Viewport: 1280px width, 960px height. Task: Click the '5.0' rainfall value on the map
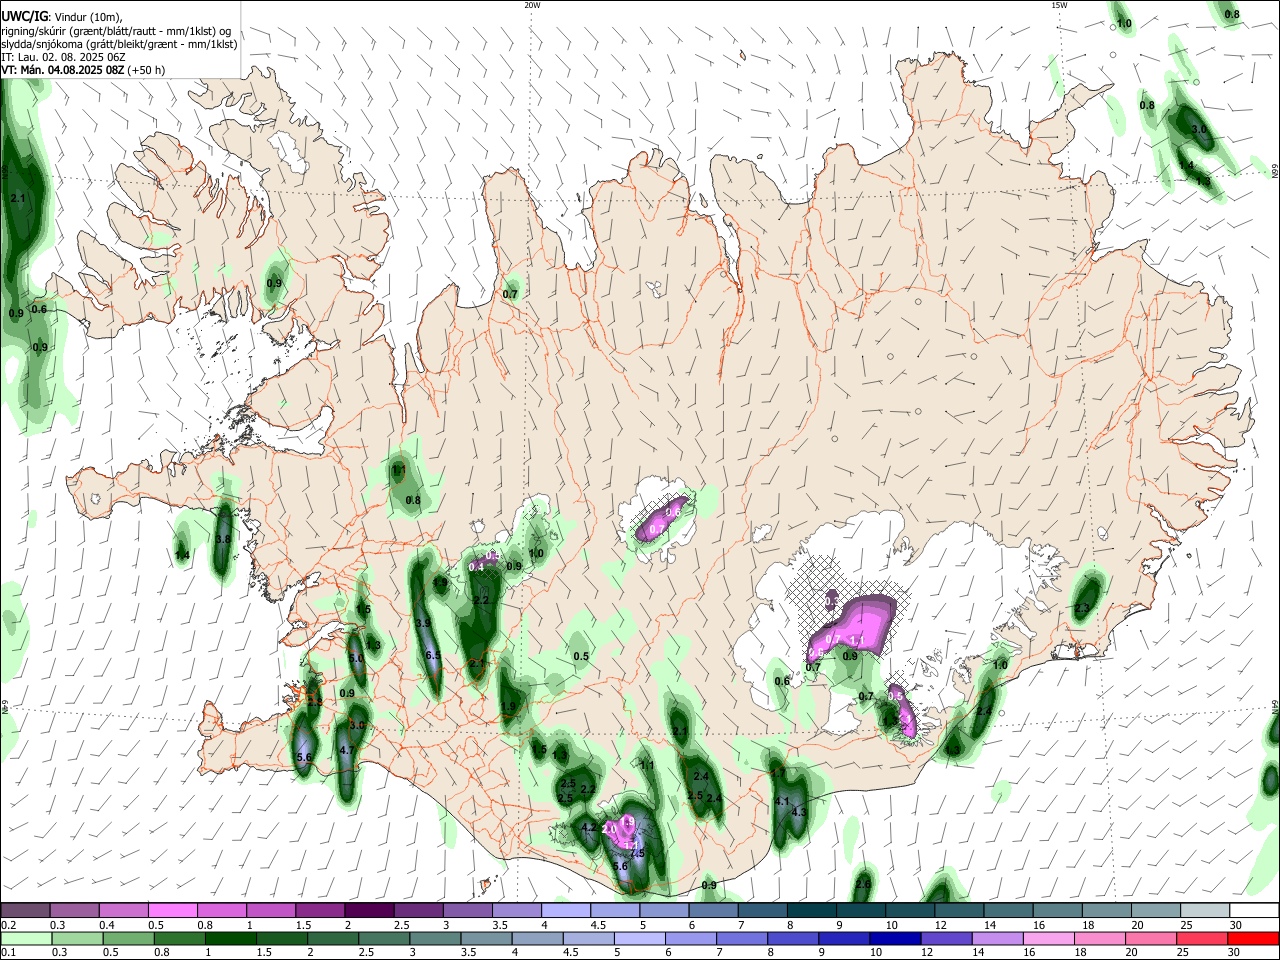(x=356, y=658)
